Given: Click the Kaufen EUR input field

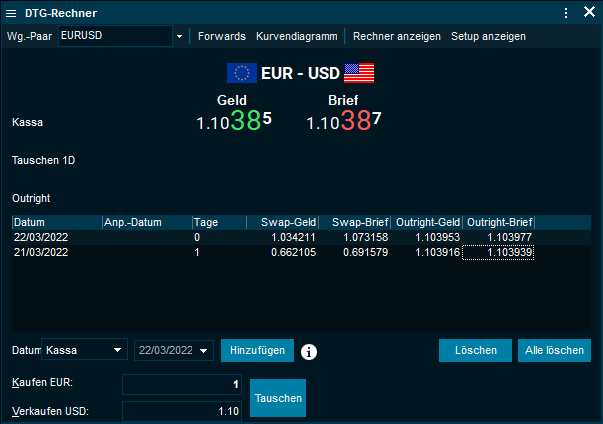Looking at the screenshot, I should (182, 384).
